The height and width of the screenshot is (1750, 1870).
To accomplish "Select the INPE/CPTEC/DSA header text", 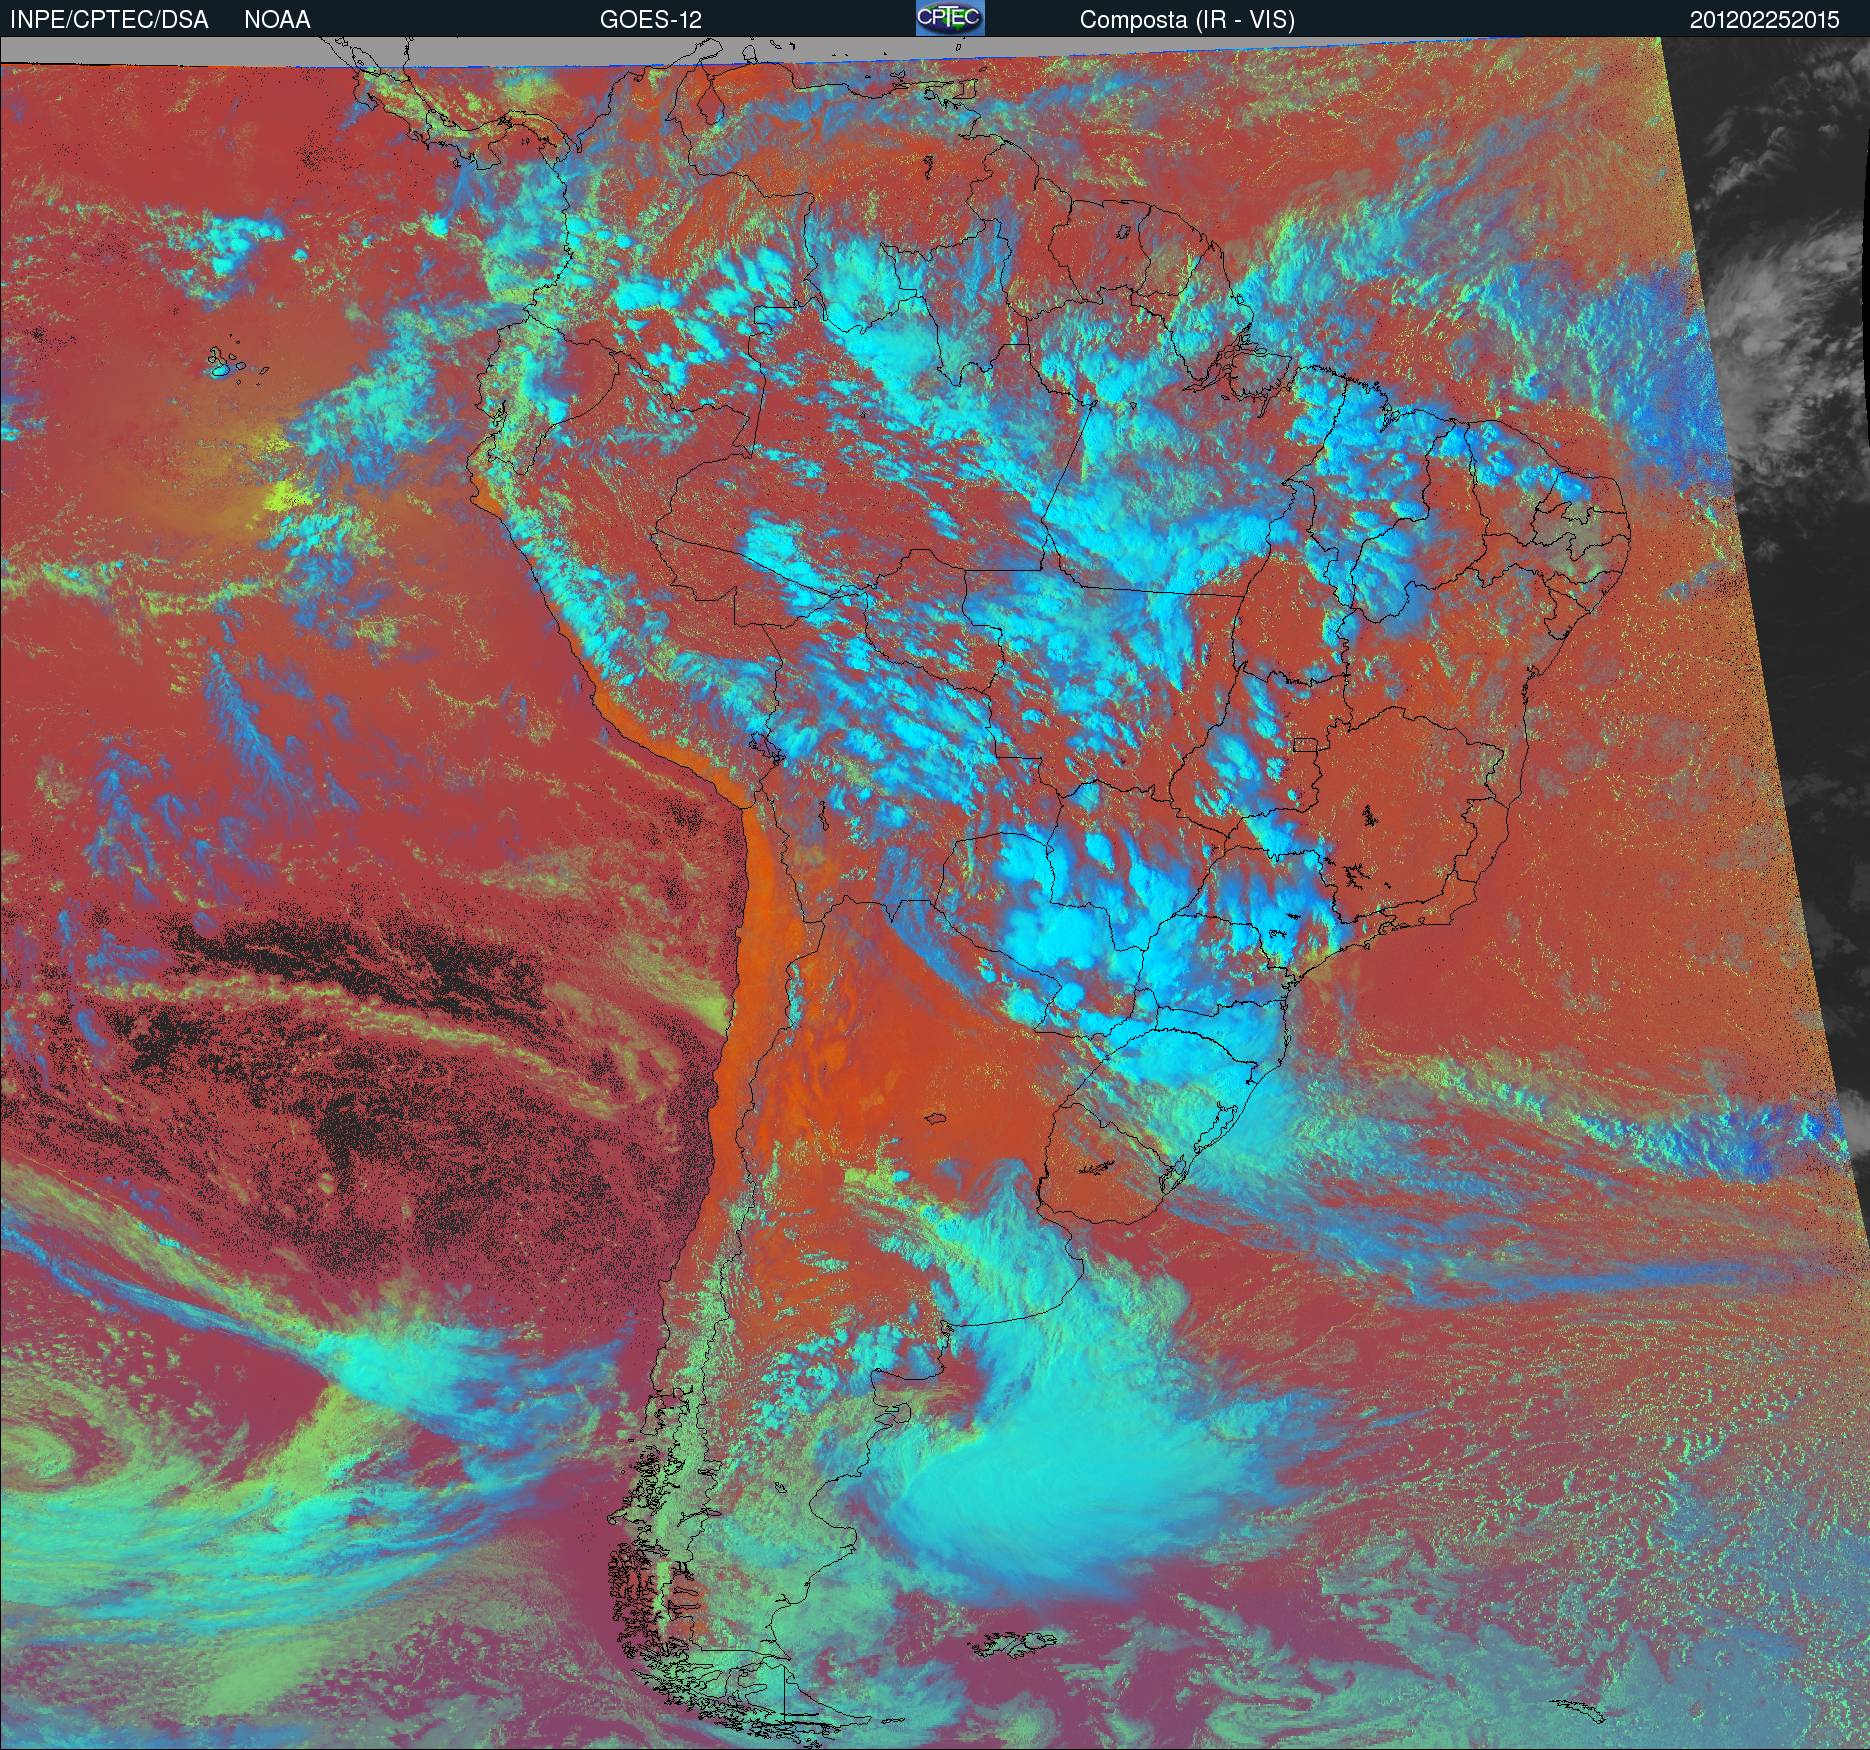I will pyautogui.click(x=109, y=20).
